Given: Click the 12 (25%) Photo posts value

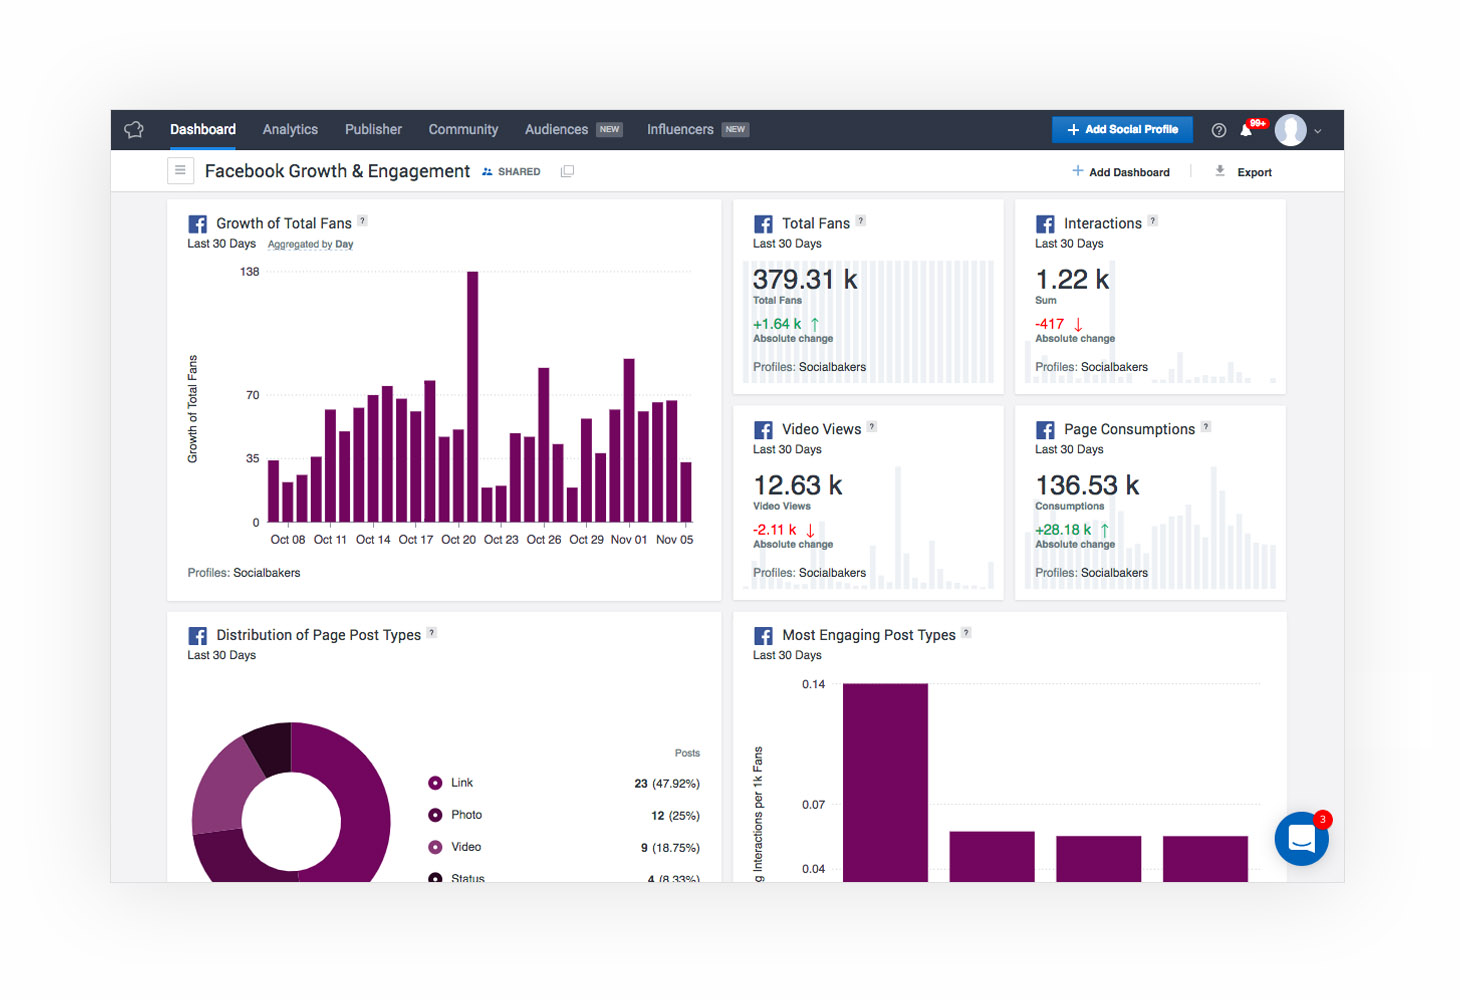Looking at the screenshot, I should click(675, 816).
